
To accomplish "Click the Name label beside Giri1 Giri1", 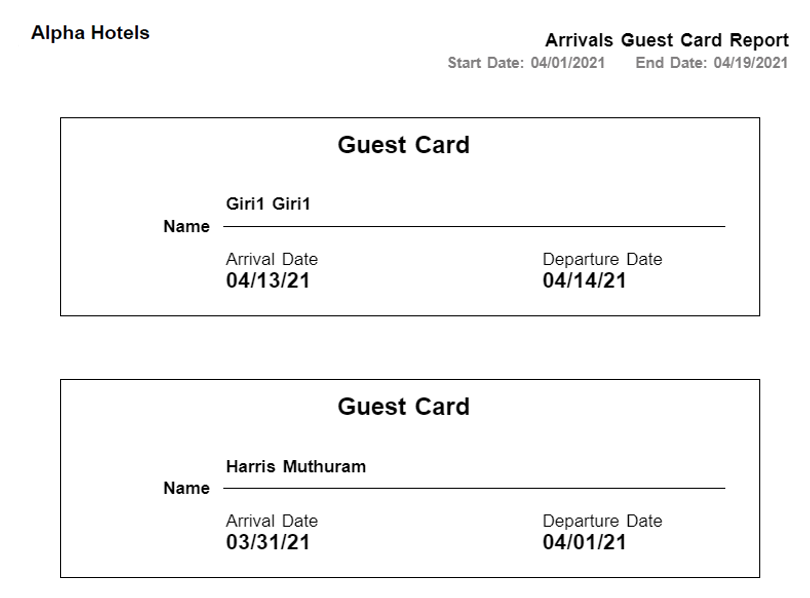I will (x=186, y=227).
